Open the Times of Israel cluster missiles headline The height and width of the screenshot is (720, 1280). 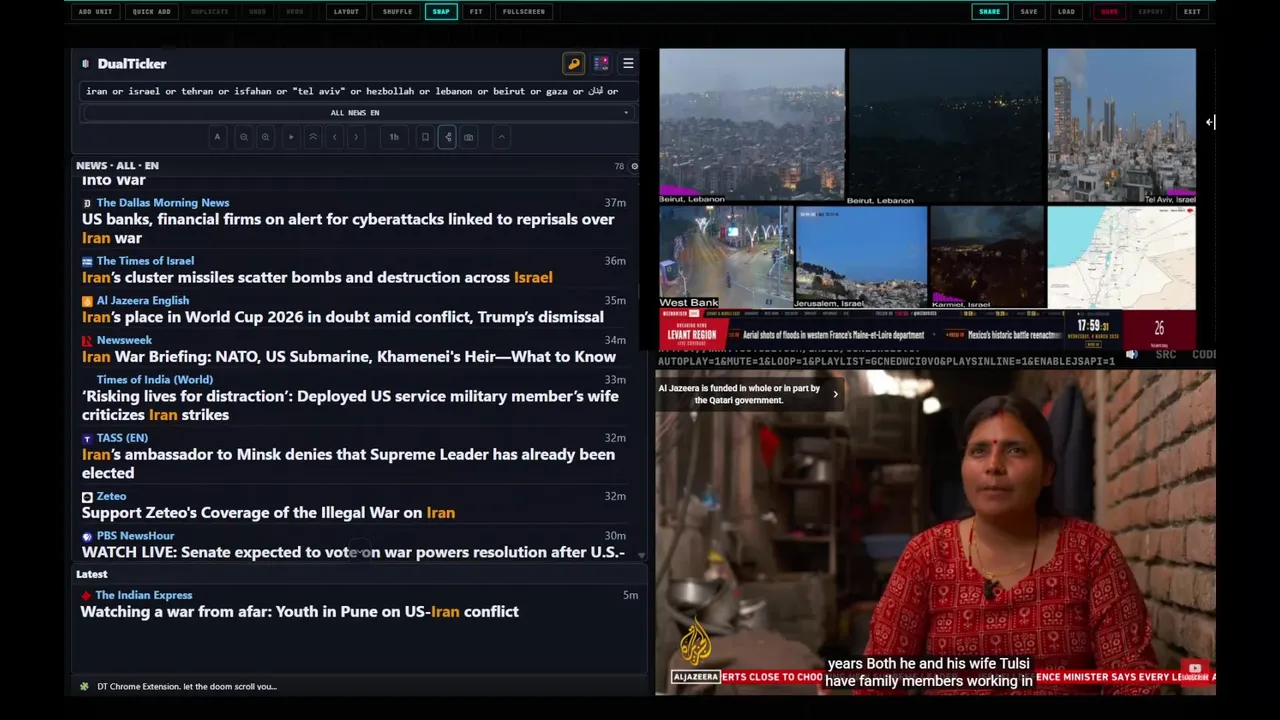(317, 278)
